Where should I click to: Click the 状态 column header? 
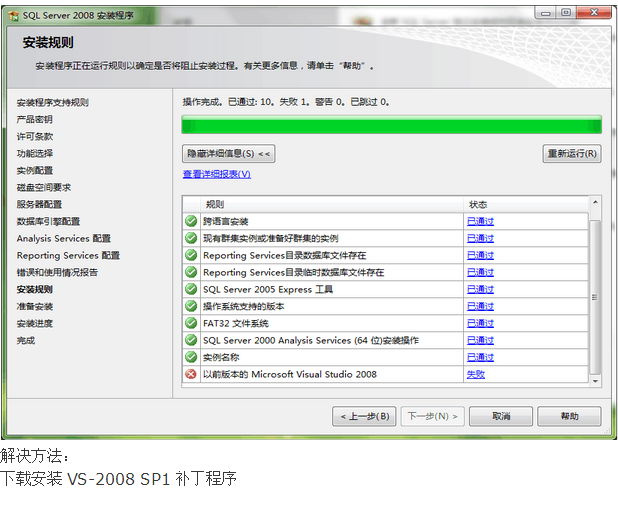(x=526, y=205)
